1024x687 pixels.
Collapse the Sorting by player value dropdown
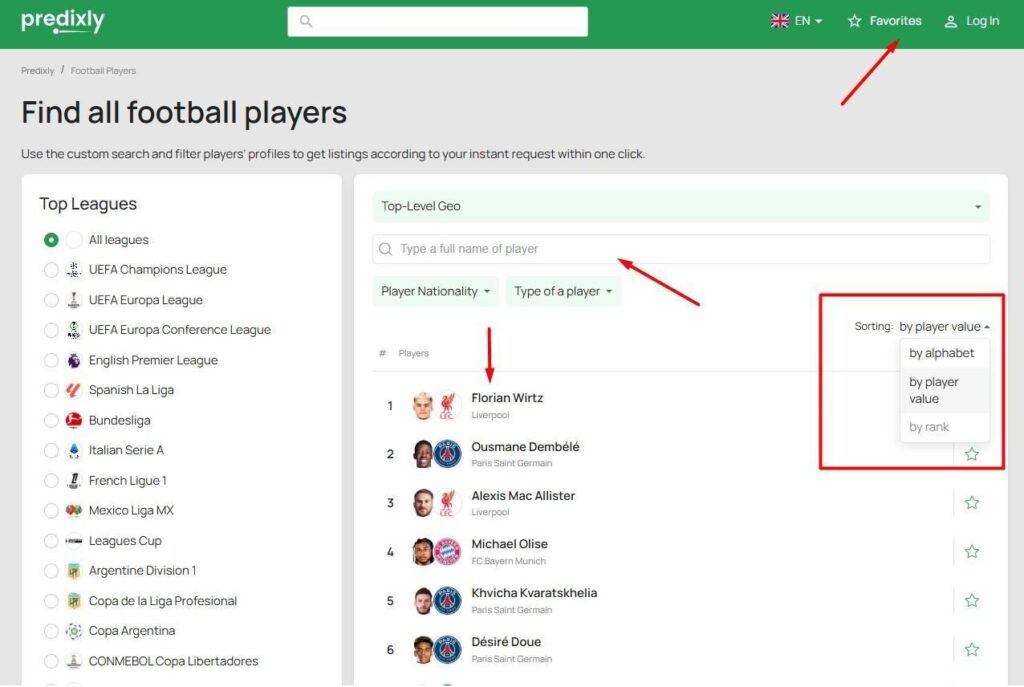[x=944, y=326]
